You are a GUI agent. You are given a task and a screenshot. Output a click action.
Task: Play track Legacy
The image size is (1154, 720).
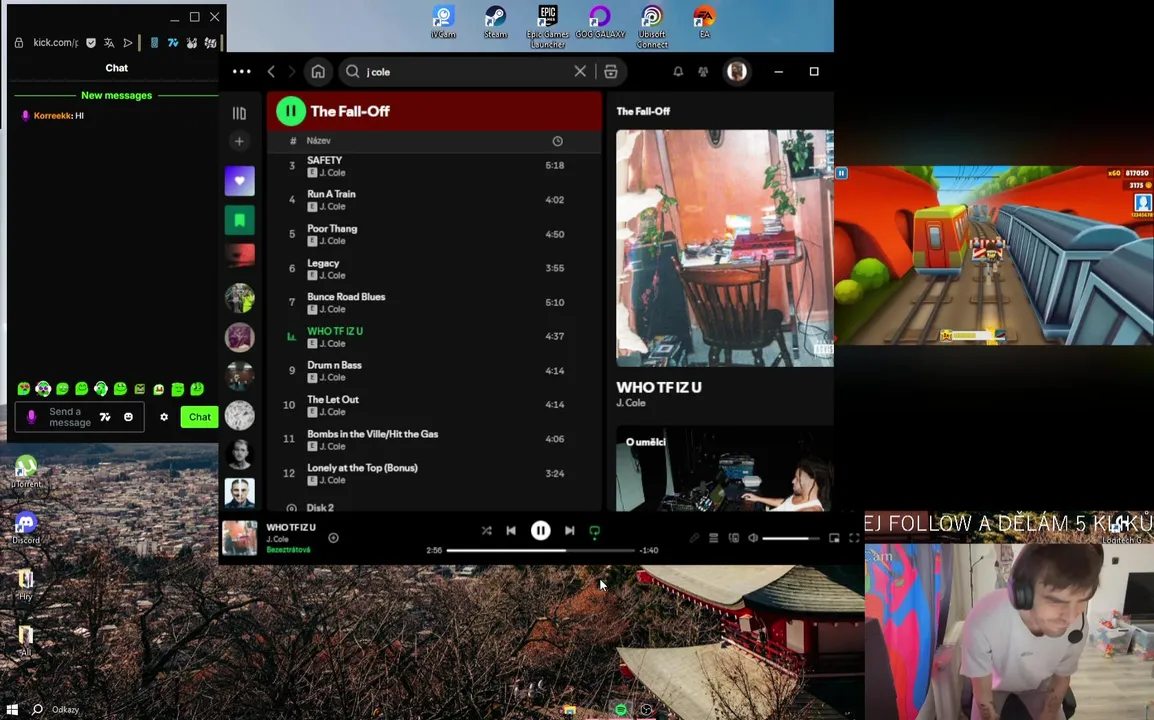(434, 268)
